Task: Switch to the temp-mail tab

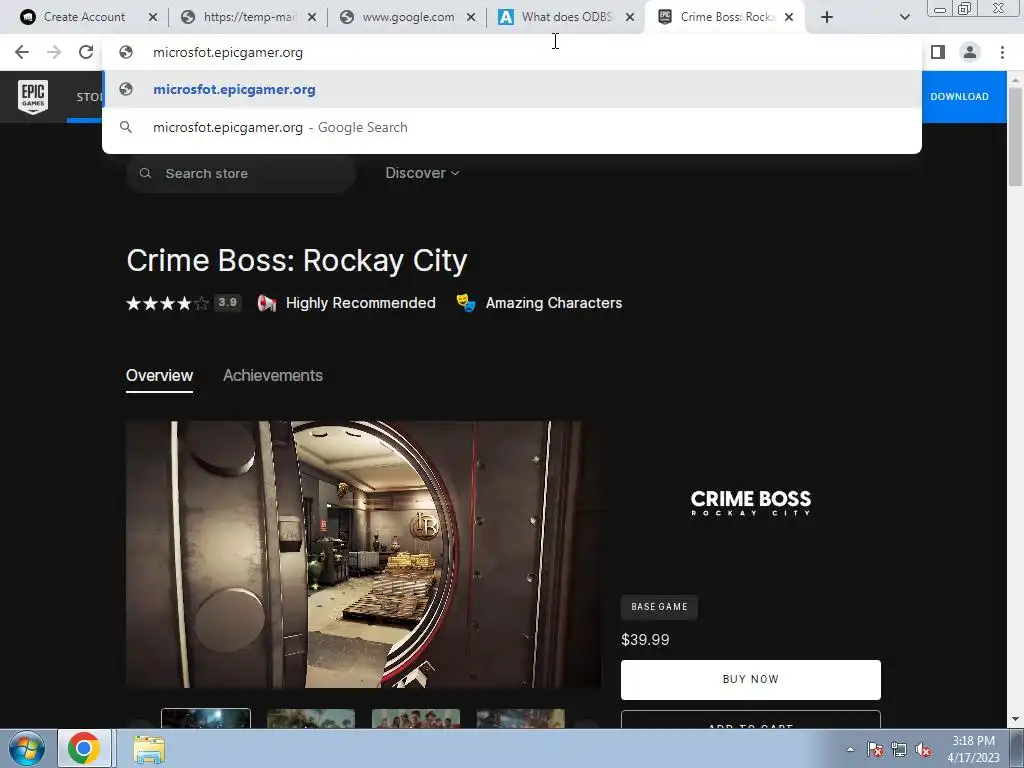Action: 249,17
